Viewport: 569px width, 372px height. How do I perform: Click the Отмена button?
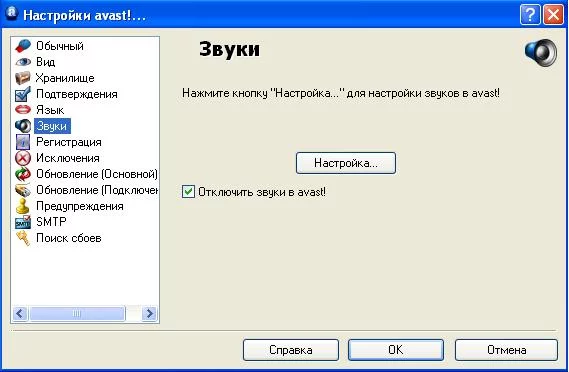[x=506, y=350]
